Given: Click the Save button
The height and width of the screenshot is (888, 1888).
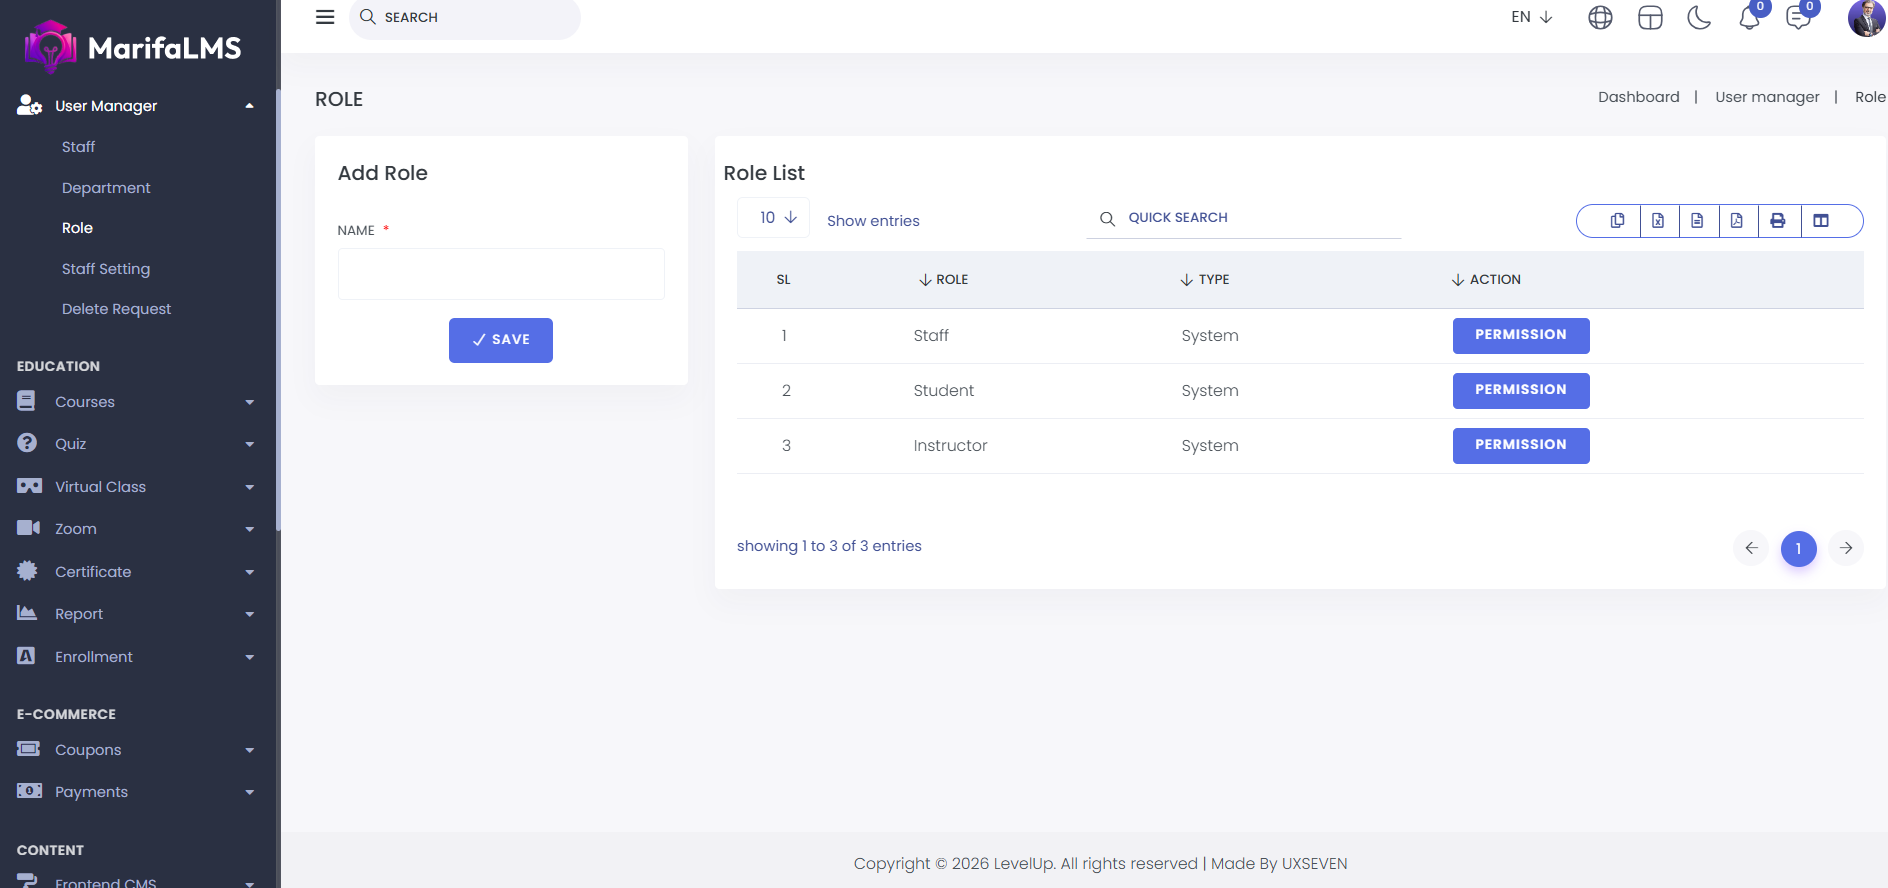Looking at the screenshot, I should (500, 340).
